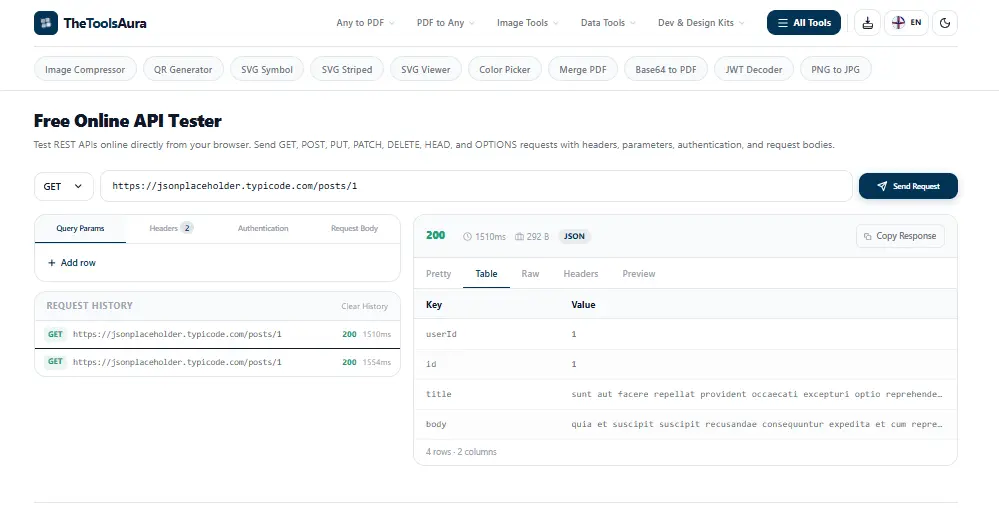
Task: Click the 1510ms response time
Action: point(484,236)
